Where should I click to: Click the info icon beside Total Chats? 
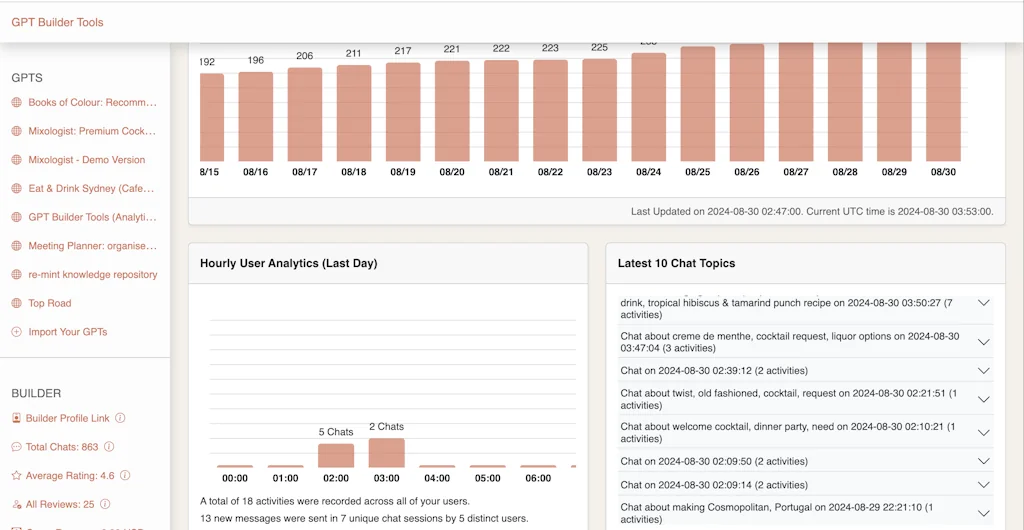click(109, 447)
